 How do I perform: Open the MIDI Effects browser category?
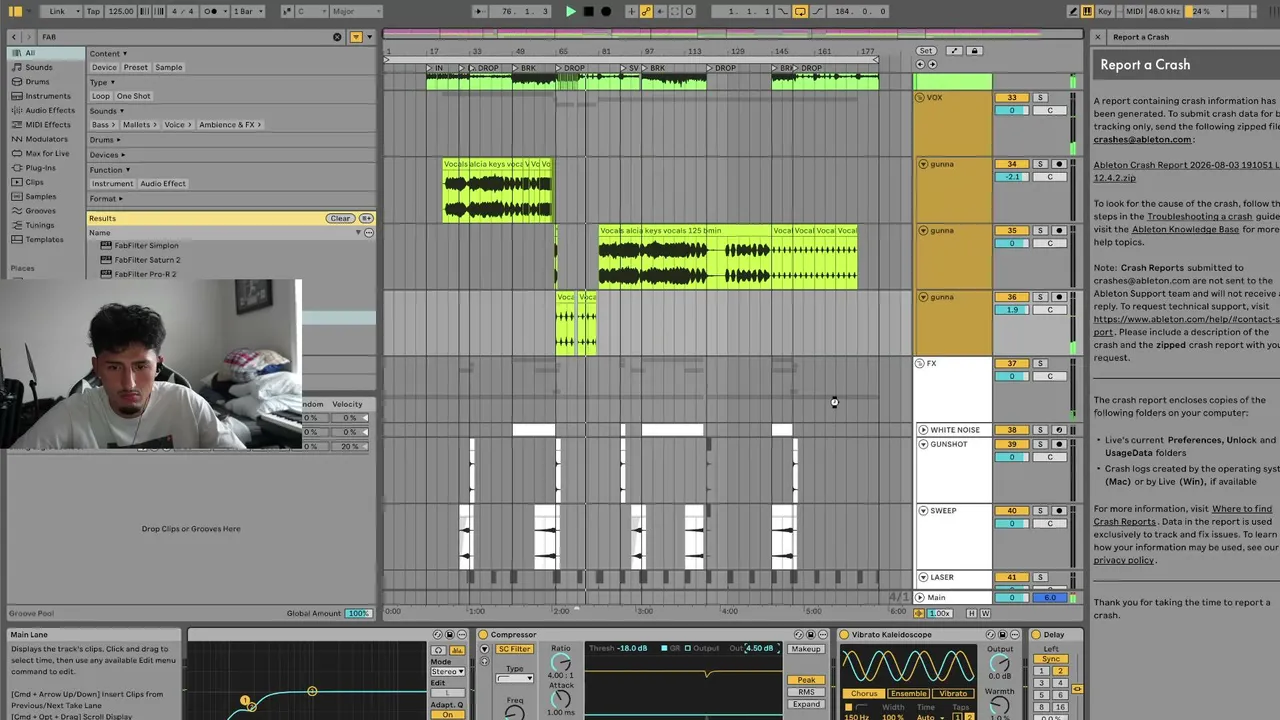[x=48, y=125]
